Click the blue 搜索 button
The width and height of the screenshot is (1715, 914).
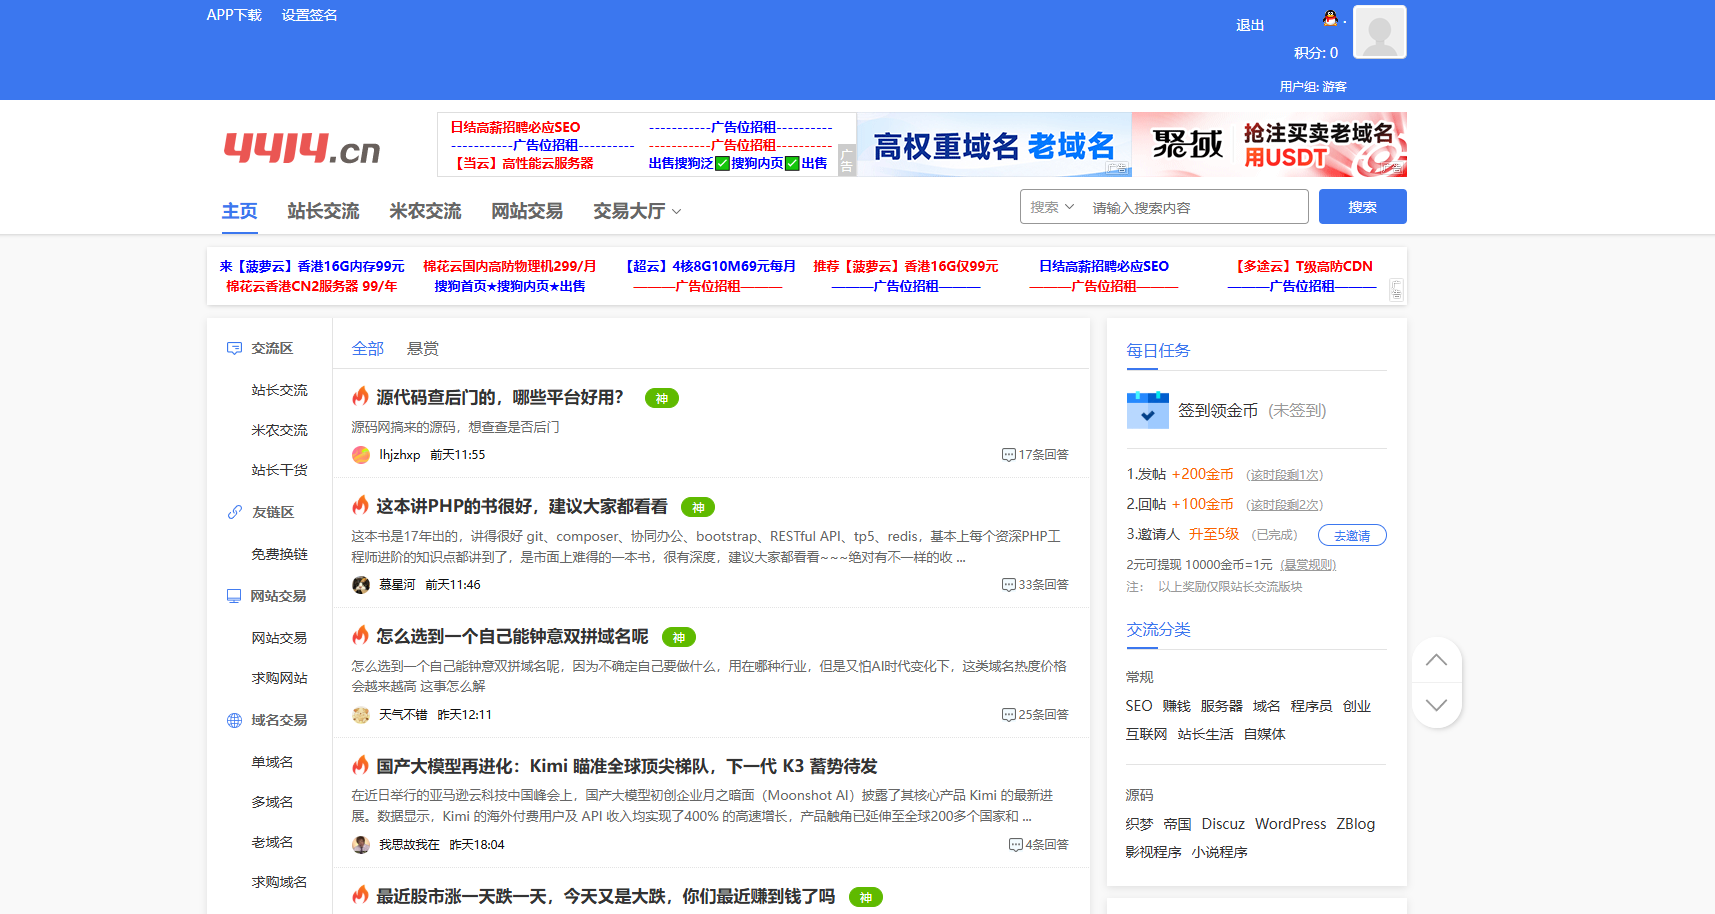1363,207
